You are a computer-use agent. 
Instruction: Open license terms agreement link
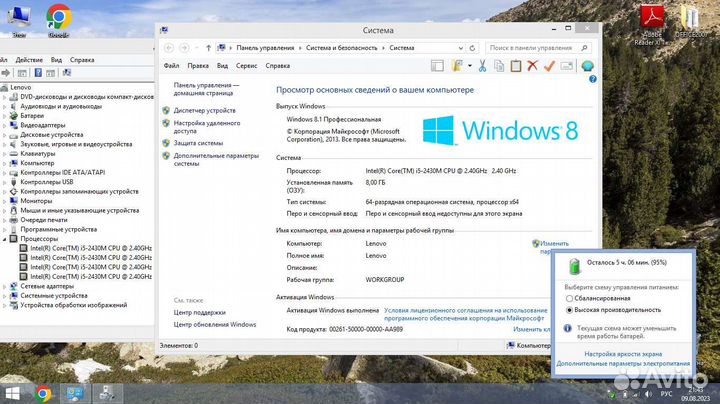(466, 314)
